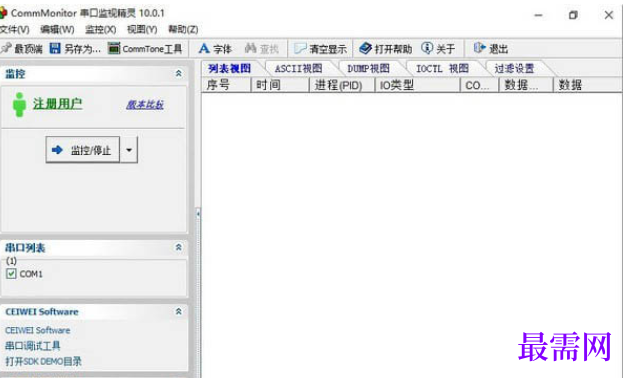Open the CEIWEI Software link
This screenshot has width=630, height=378.
38,330
